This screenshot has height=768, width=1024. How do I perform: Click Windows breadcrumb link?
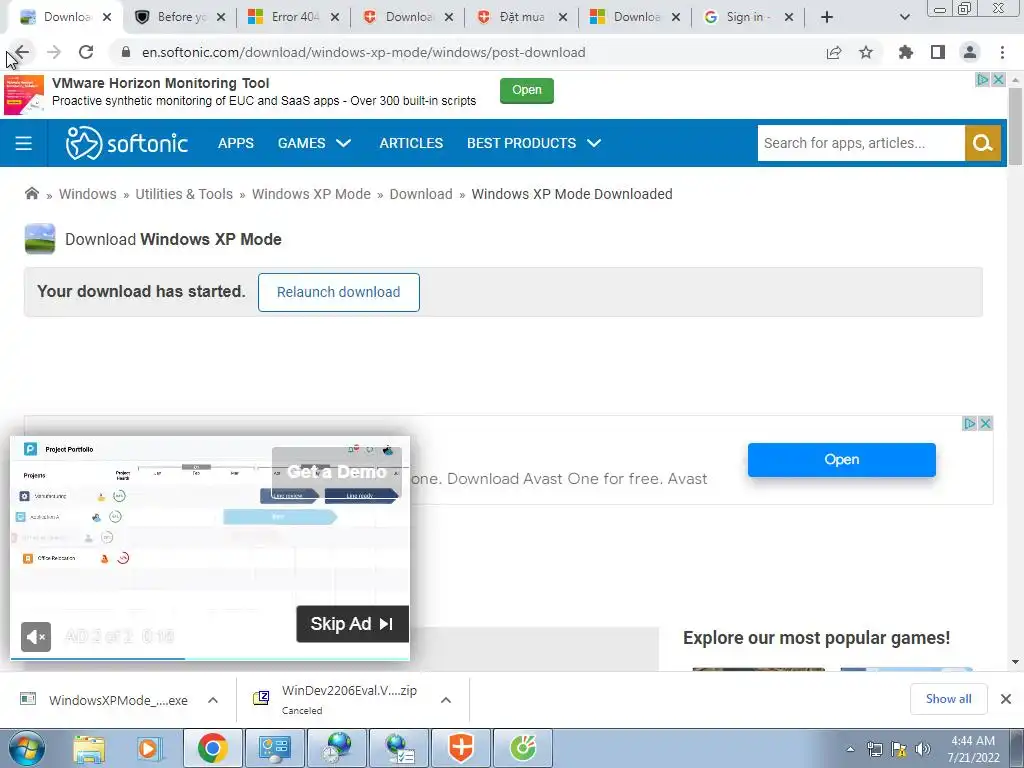coord(88,194)
